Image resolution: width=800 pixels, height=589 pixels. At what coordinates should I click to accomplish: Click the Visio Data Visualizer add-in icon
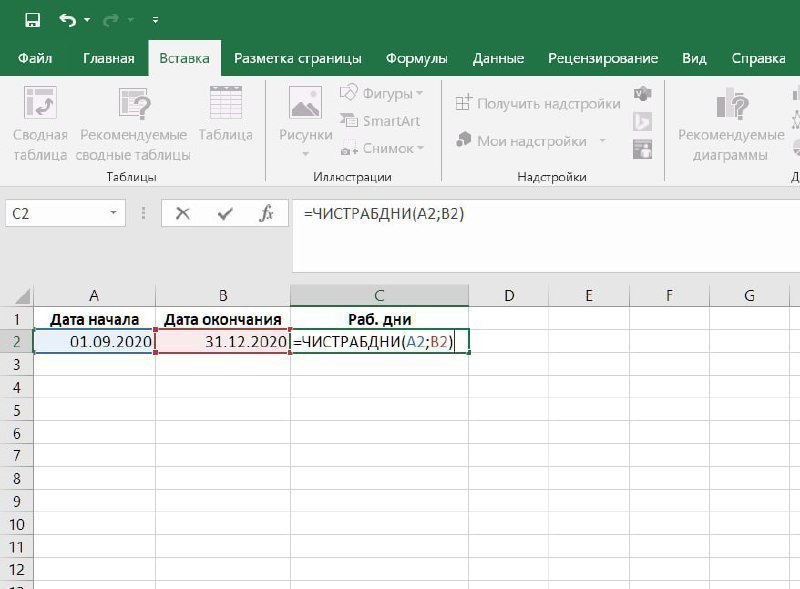[x=642, y=93]
